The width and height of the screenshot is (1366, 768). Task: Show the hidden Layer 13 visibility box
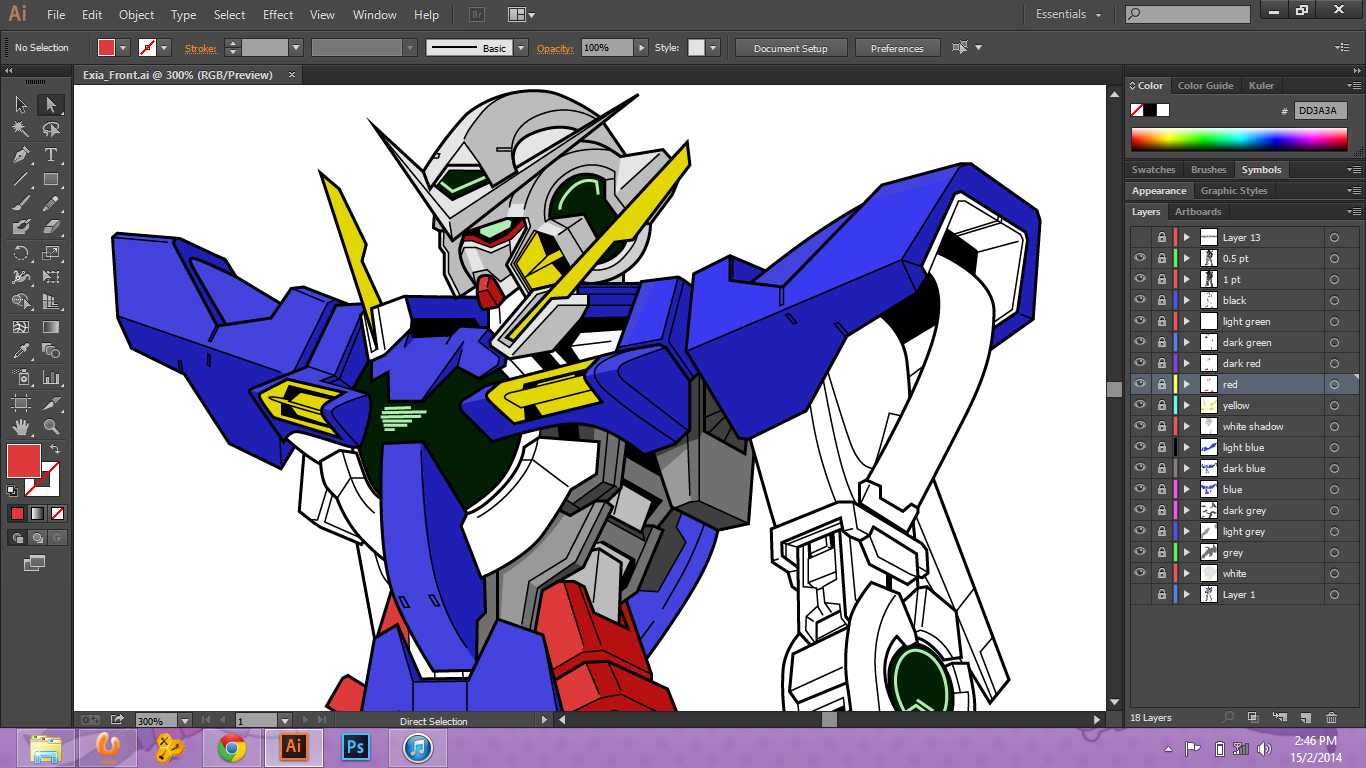coord(1140,237)
